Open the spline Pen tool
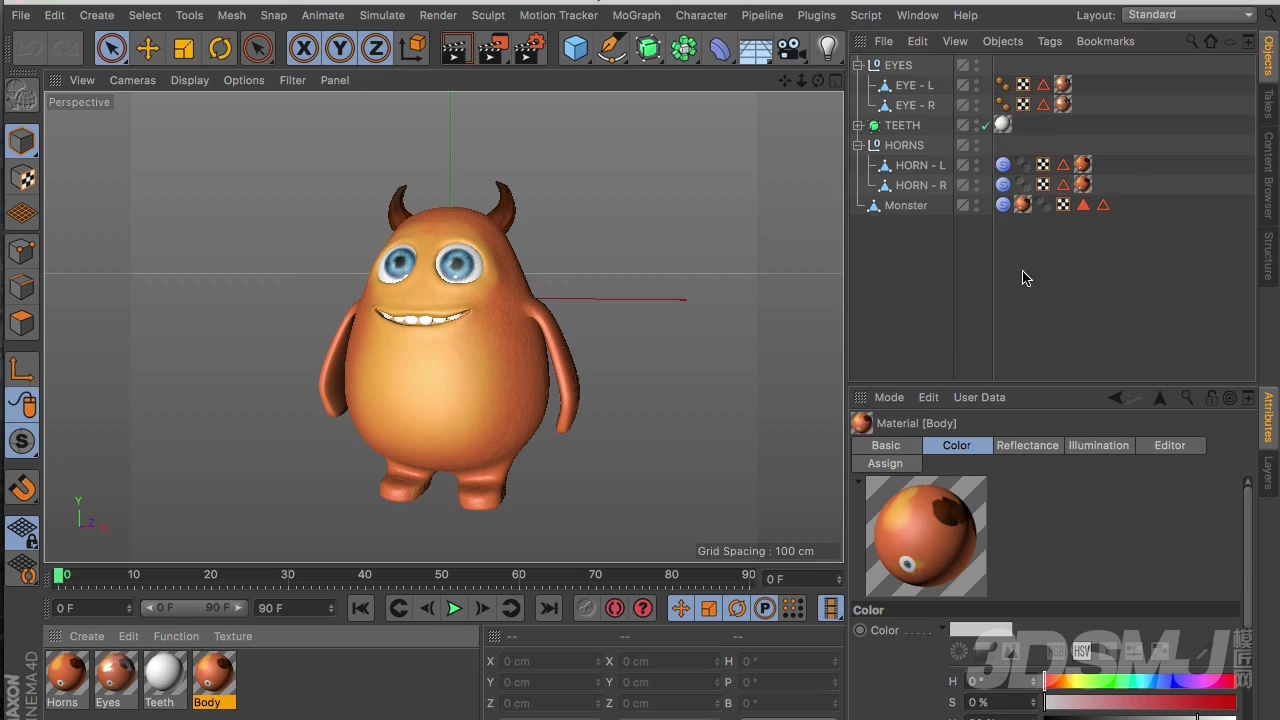Screen dimensions: 1280x720 pyautogui.click(x=611, y=48)
